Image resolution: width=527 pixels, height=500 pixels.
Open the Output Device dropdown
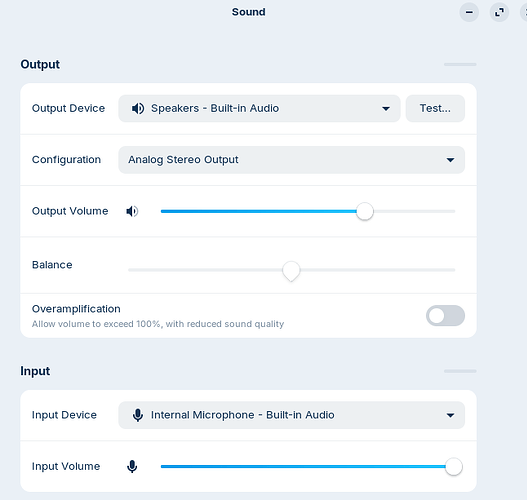pos(259,109)
